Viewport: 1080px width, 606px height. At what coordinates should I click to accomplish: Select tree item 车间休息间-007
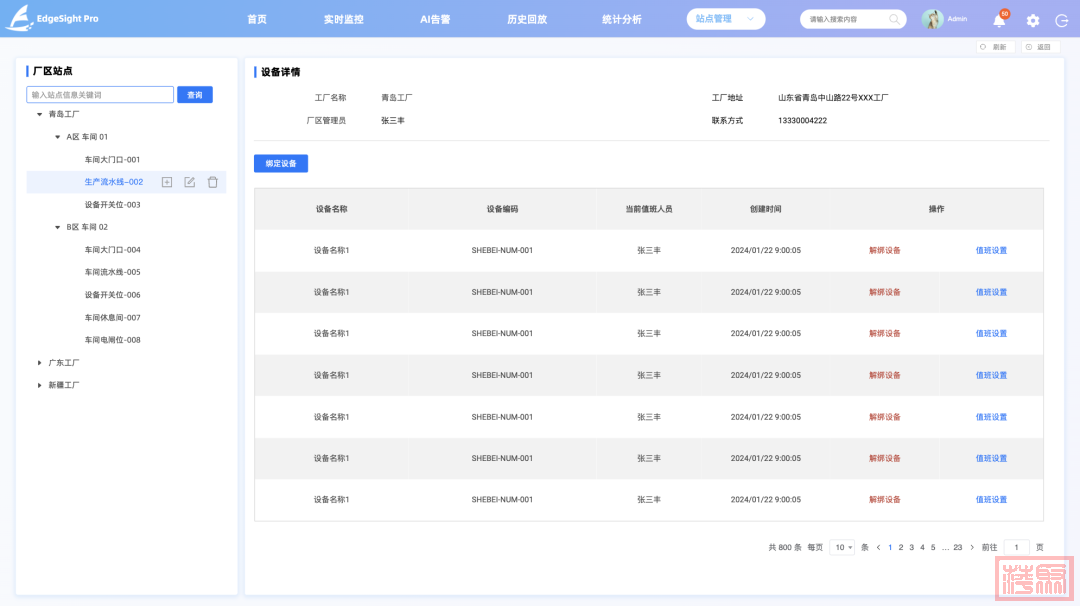[x=112, y=317]
